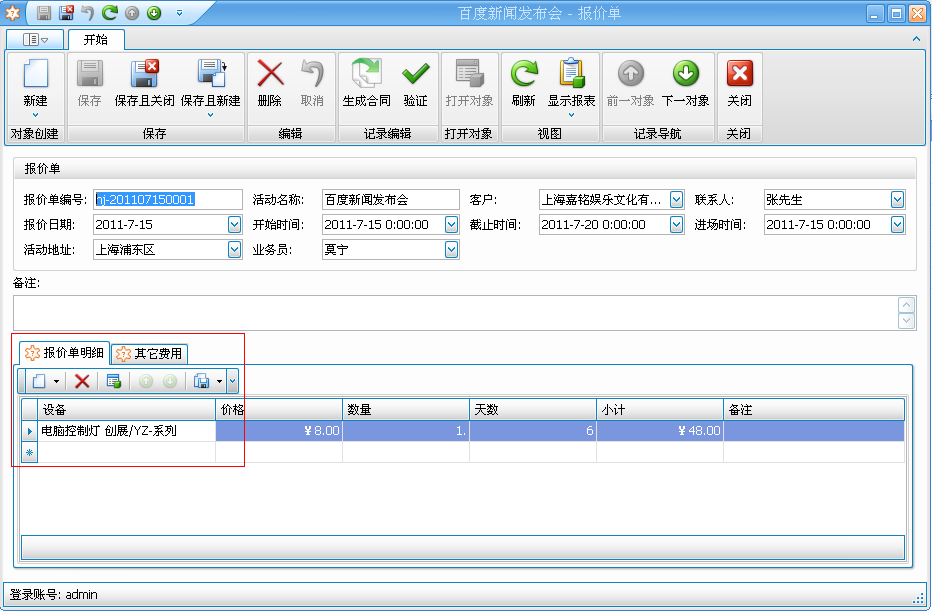Click the 显示报表 (Show Report) icon

click(571, 74)
